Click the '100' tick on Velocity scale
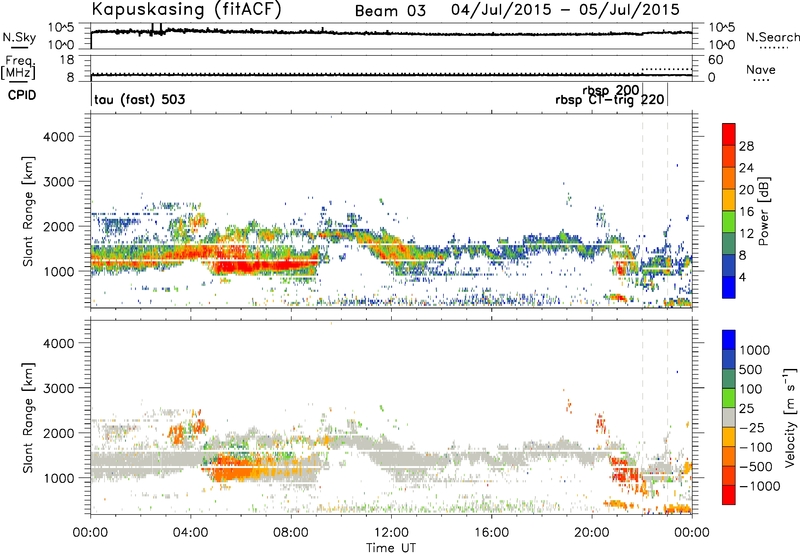800x554 pixels. [x=751, y=389]
